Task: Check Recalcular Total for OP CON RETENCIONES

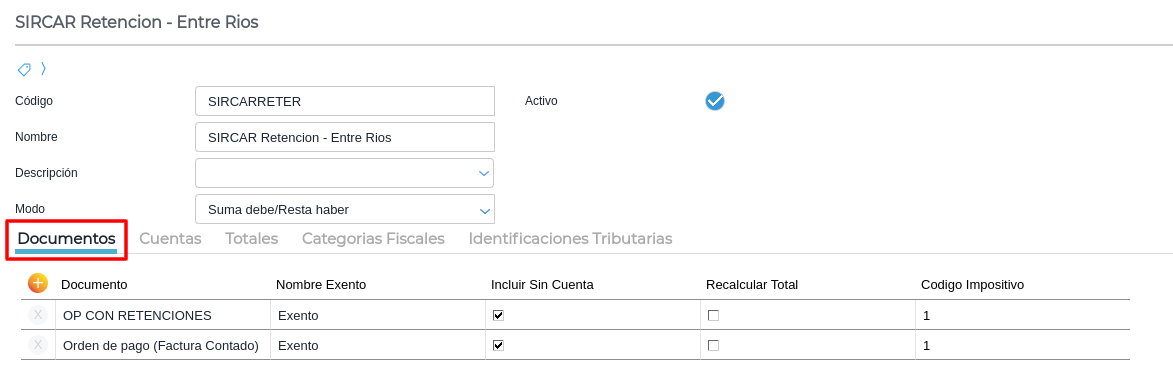Action: point(714,315)
